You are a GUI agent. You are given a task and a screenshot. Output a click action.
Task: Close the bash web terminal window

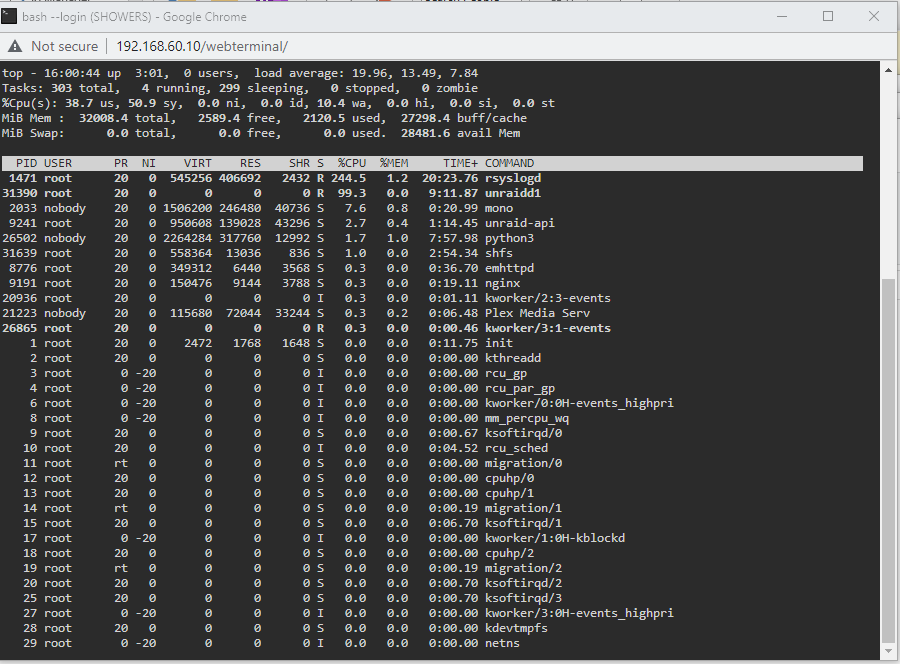coord(874,17)
